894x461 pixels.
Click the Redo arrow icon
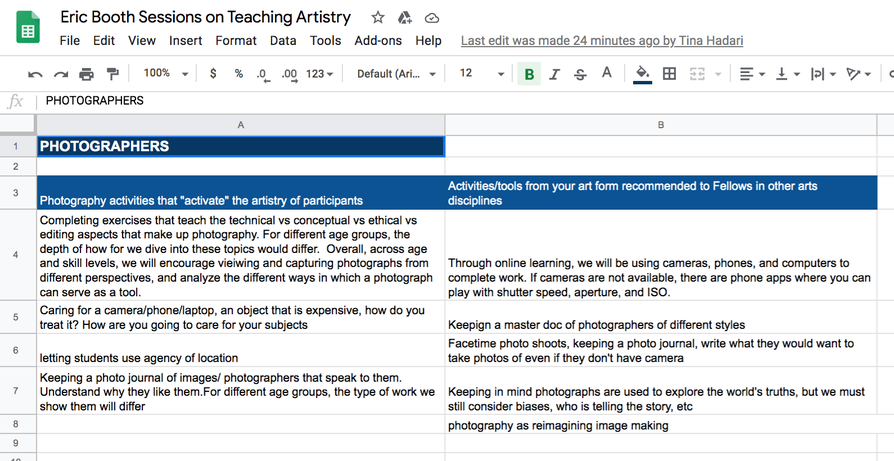tap(60, 74)
